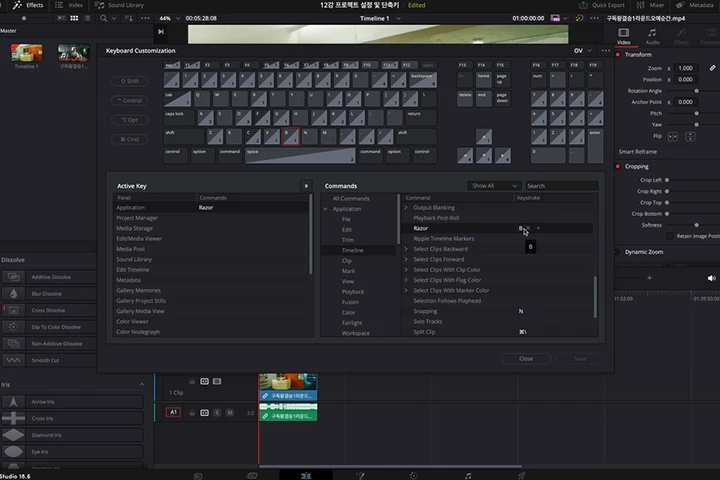Viewport: 720px width, 480px height.
Task: Open the keyboard preset dropdown
Action: pyautogui.click(x=583, y=51)
